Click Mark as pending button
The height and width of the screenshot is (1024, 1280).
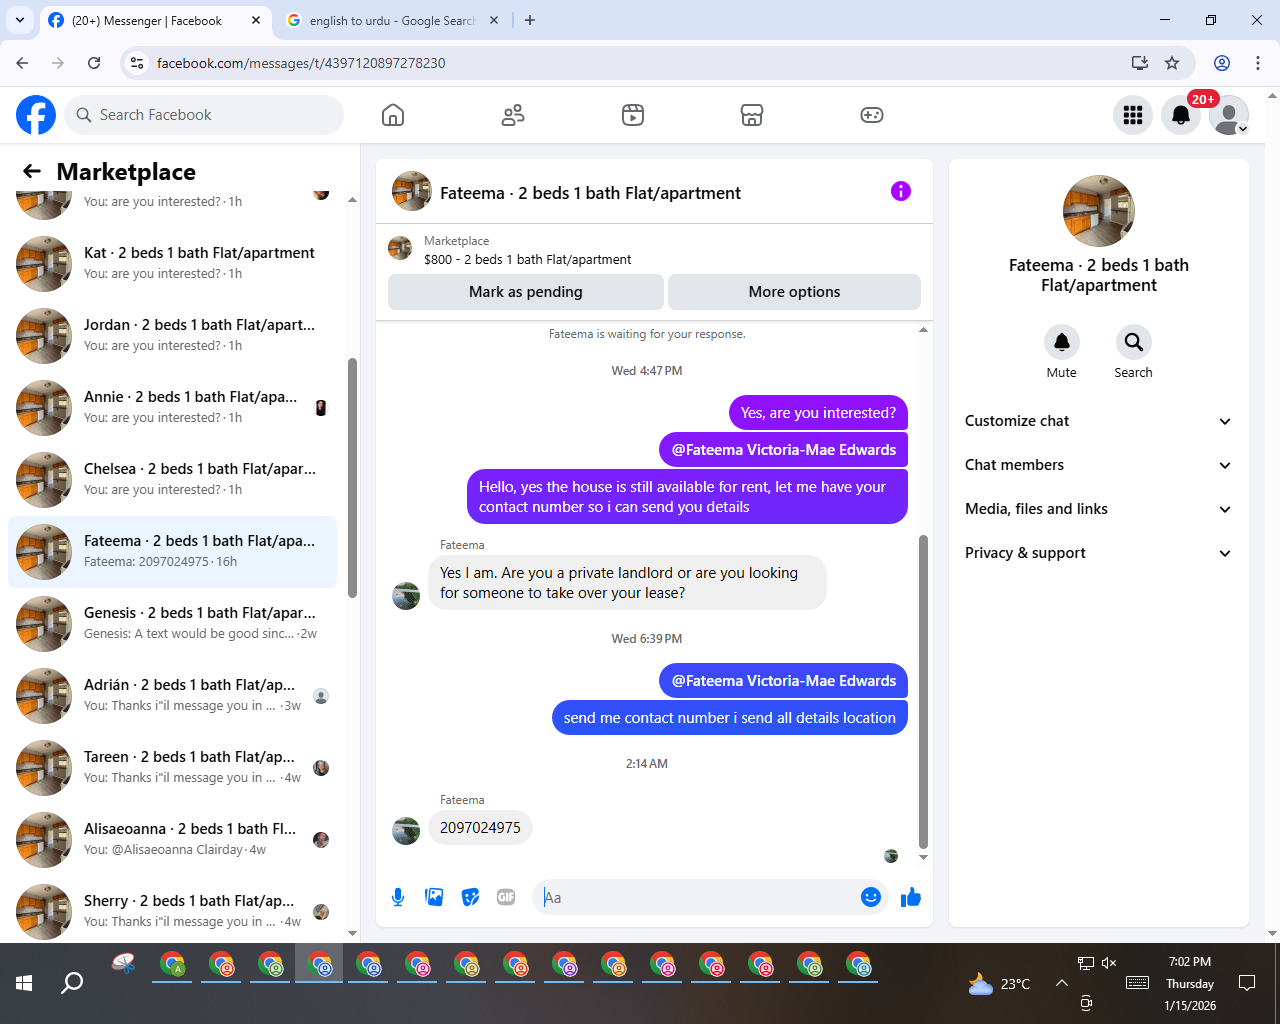(526, 292)
